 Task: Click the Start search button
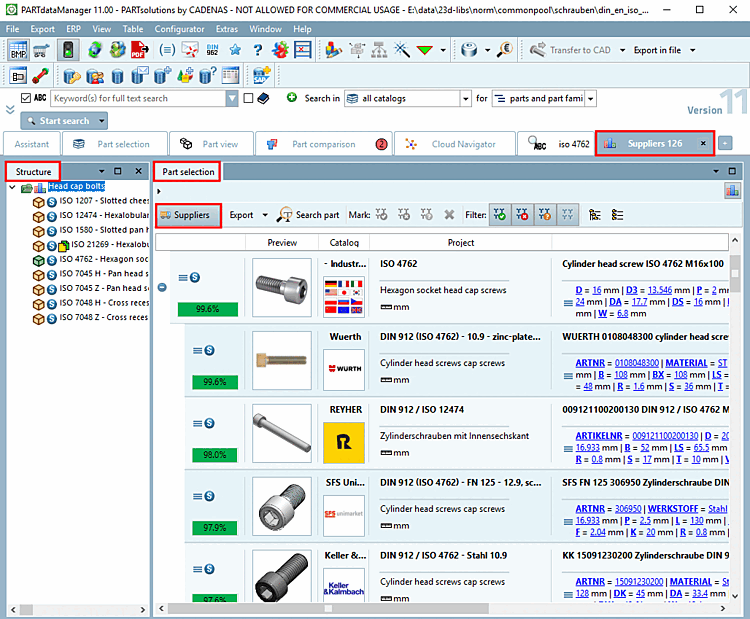tap(64, 121)
